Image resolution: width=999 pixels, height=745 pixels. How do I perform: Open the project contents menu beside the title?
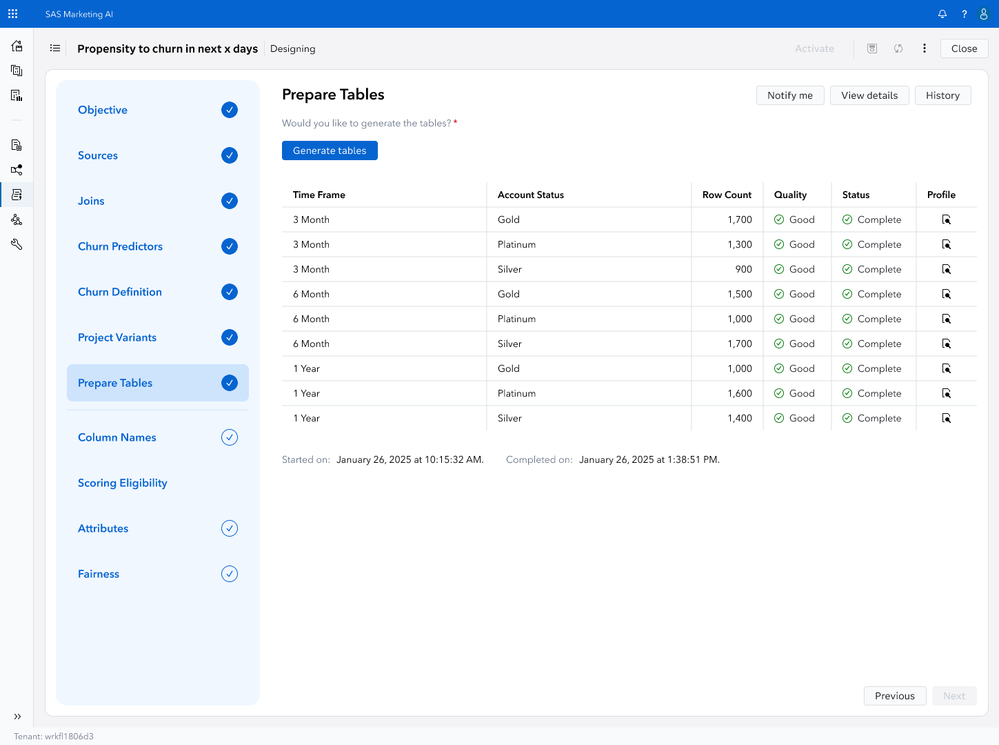pos(55,48)
